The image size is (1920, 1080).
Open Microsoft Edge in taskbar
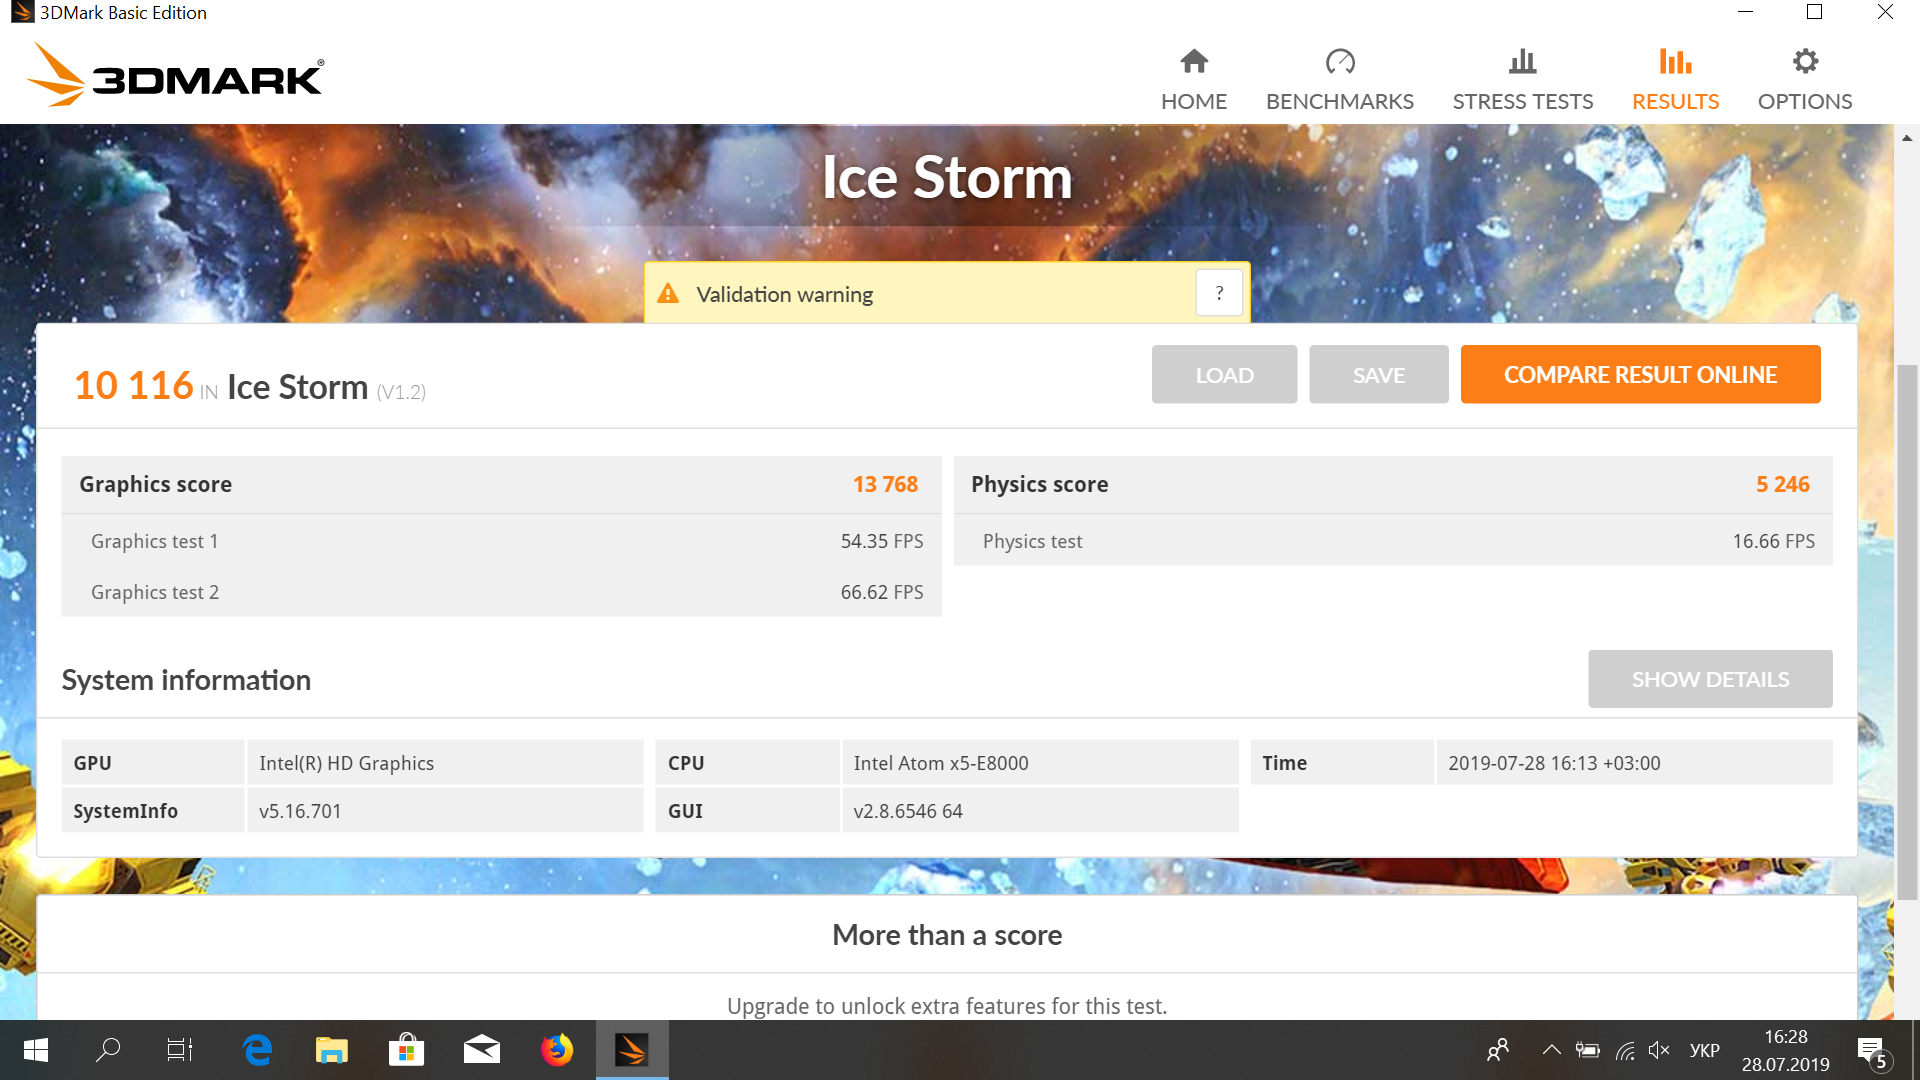[x=257, y=1050]
